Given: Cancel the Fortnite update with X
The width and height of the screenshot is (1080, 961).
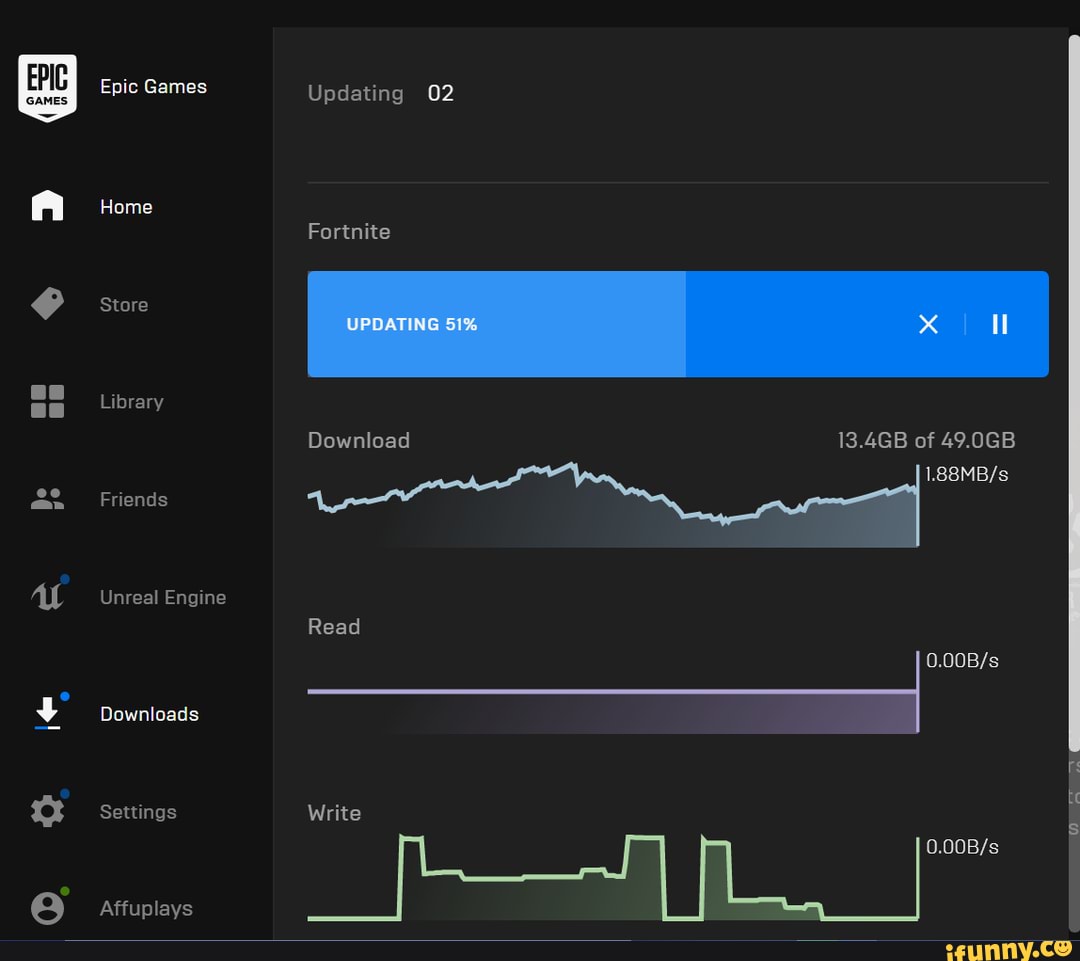Looking at the screenshot, I should (x=928, y=324).
